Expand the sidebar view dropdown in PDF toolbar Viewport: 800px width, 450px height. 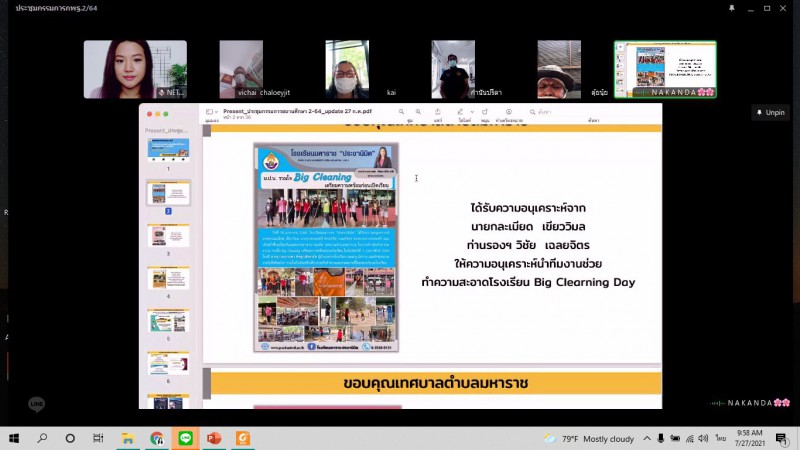pos(210,112)
